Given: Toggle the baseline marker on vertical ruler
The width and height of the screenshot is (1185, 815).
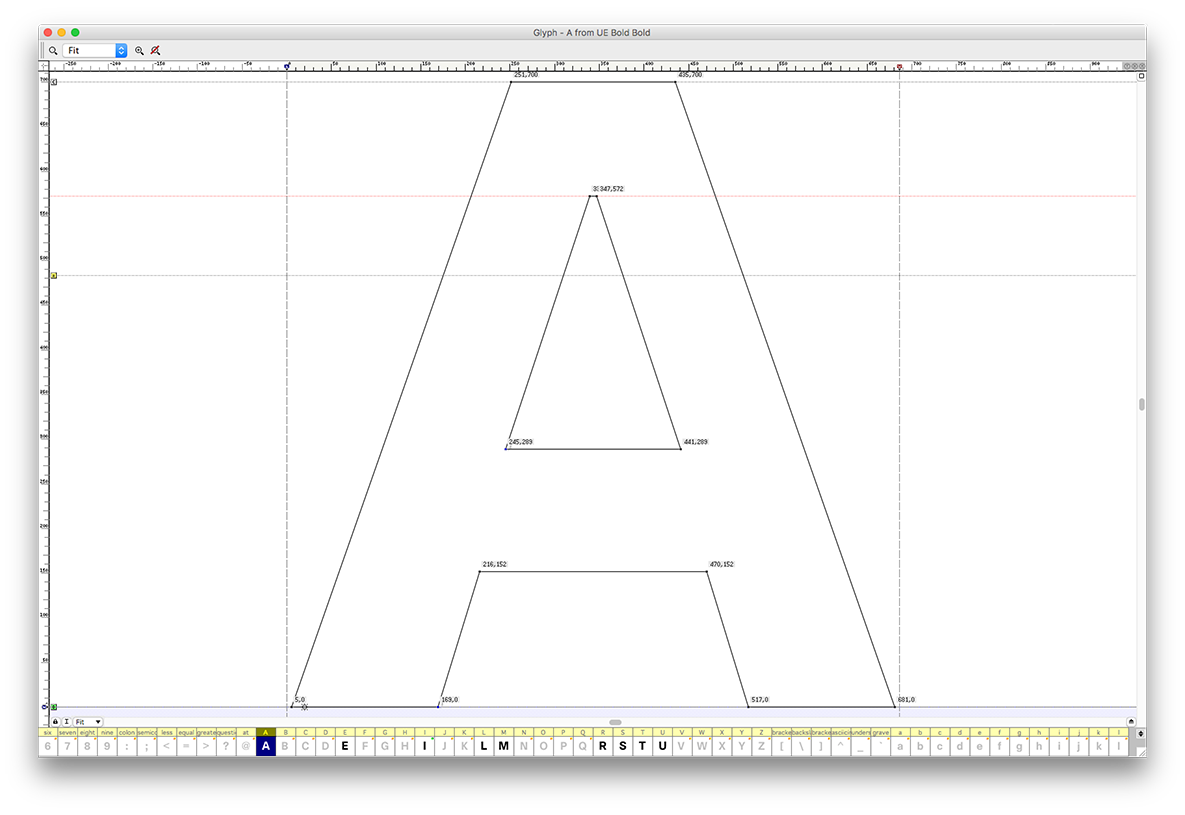Looking at the screenshot, I should 54,707.
